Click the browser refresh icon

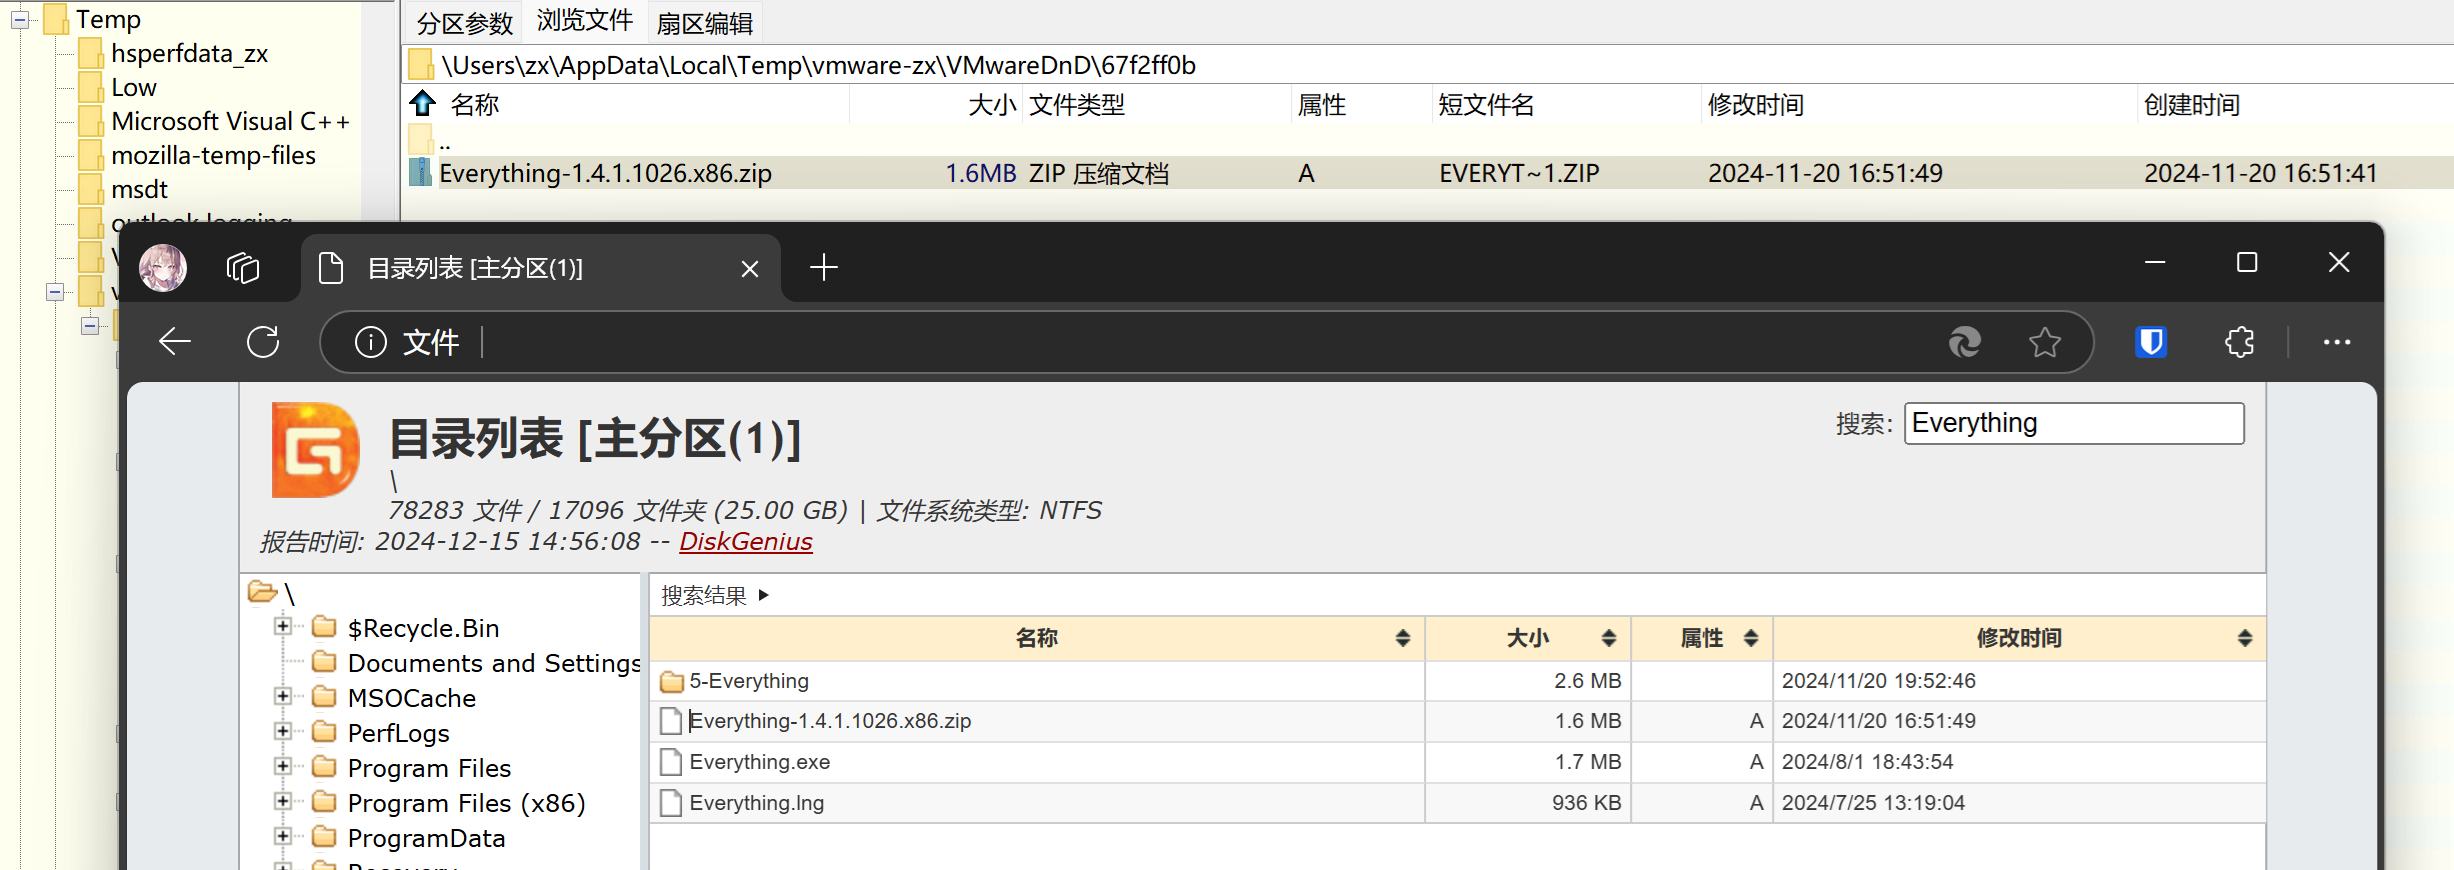click(x=263, y=342)
